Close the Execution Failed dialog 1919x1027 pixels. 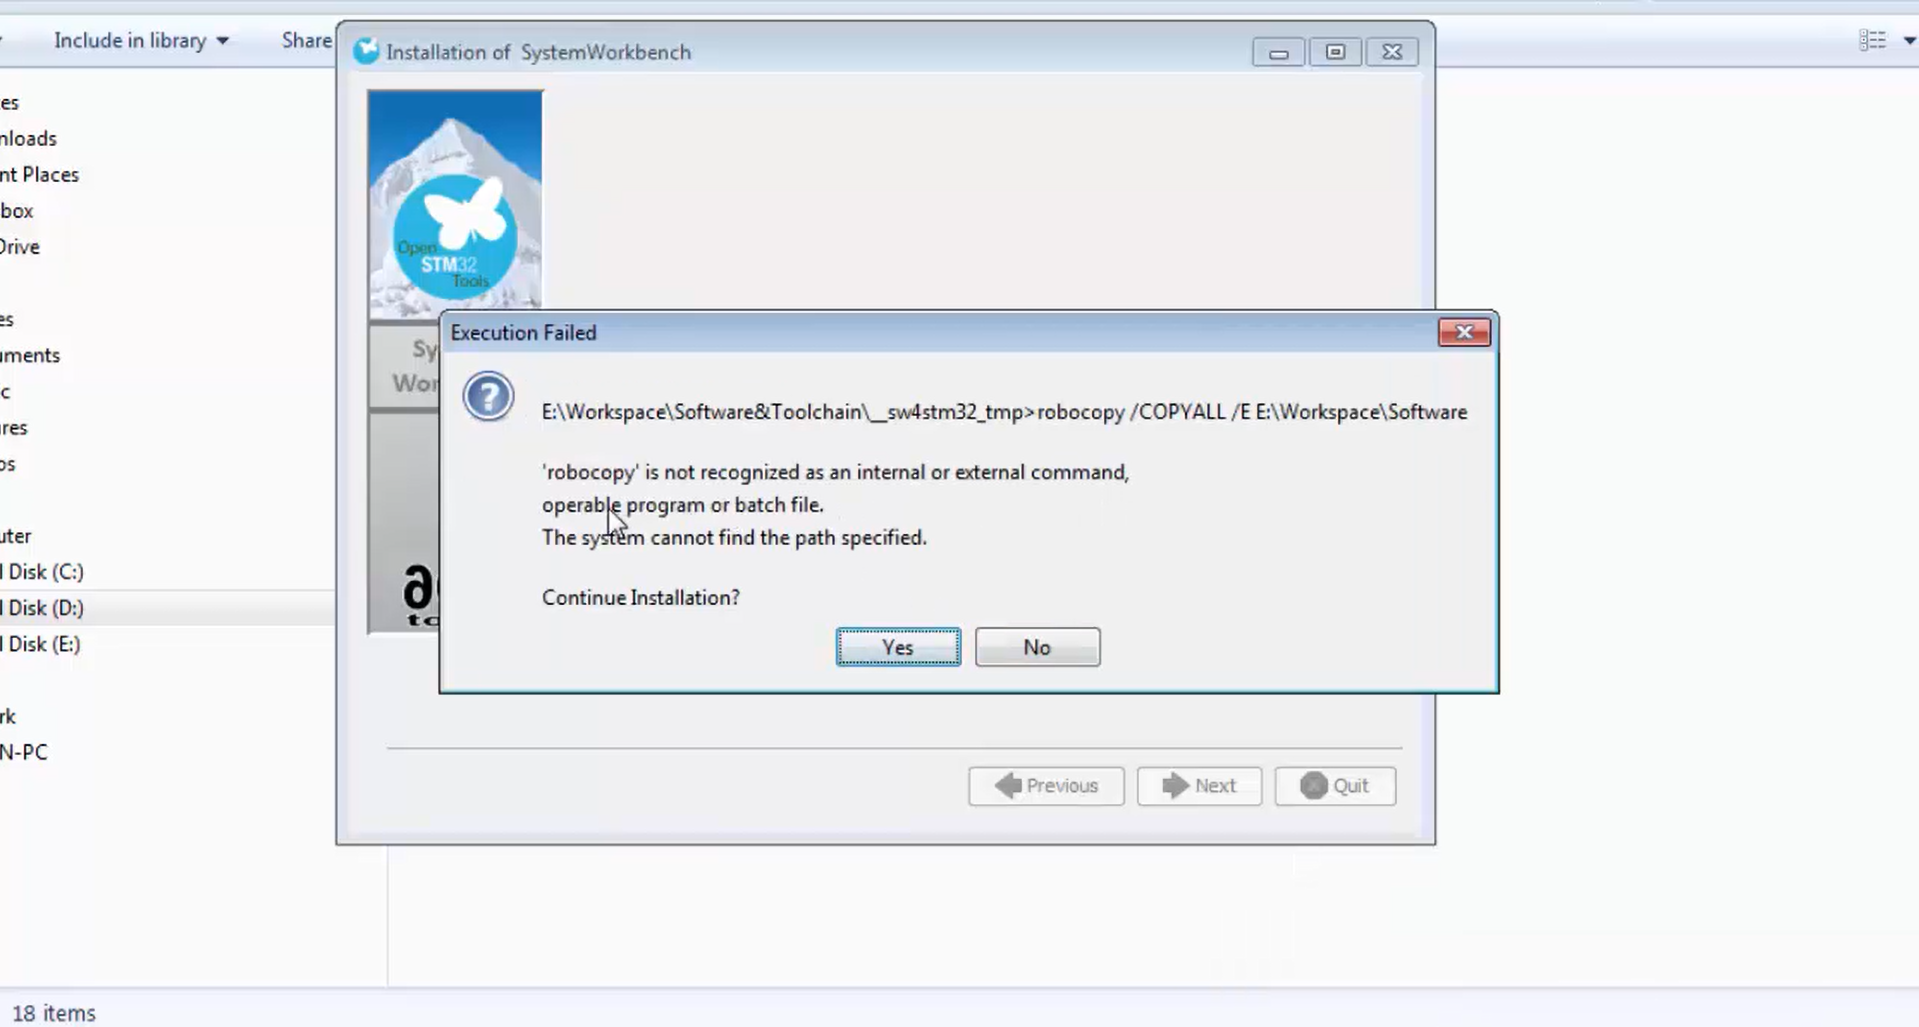point(1464,332)
